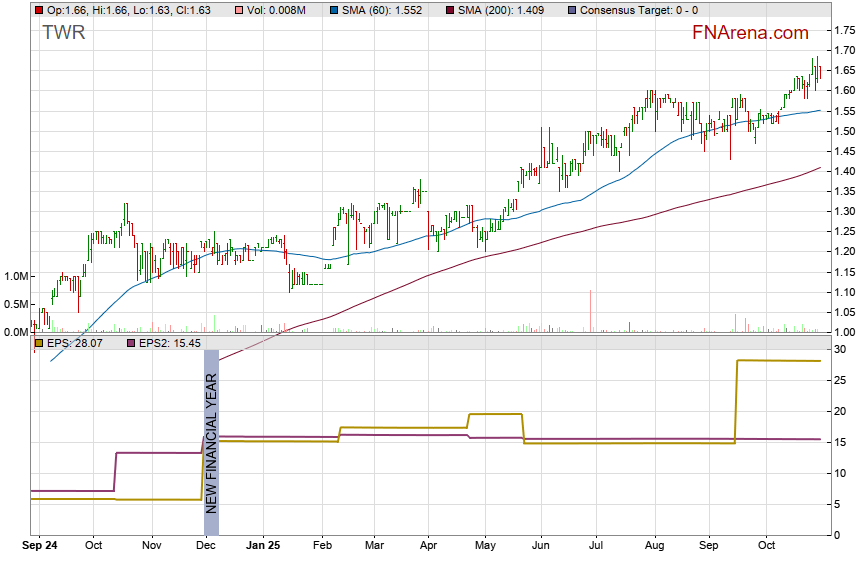Click the 1.0M volume axis label
The width and height of the screenshot is (859, 566).
[x=17, y=276]
